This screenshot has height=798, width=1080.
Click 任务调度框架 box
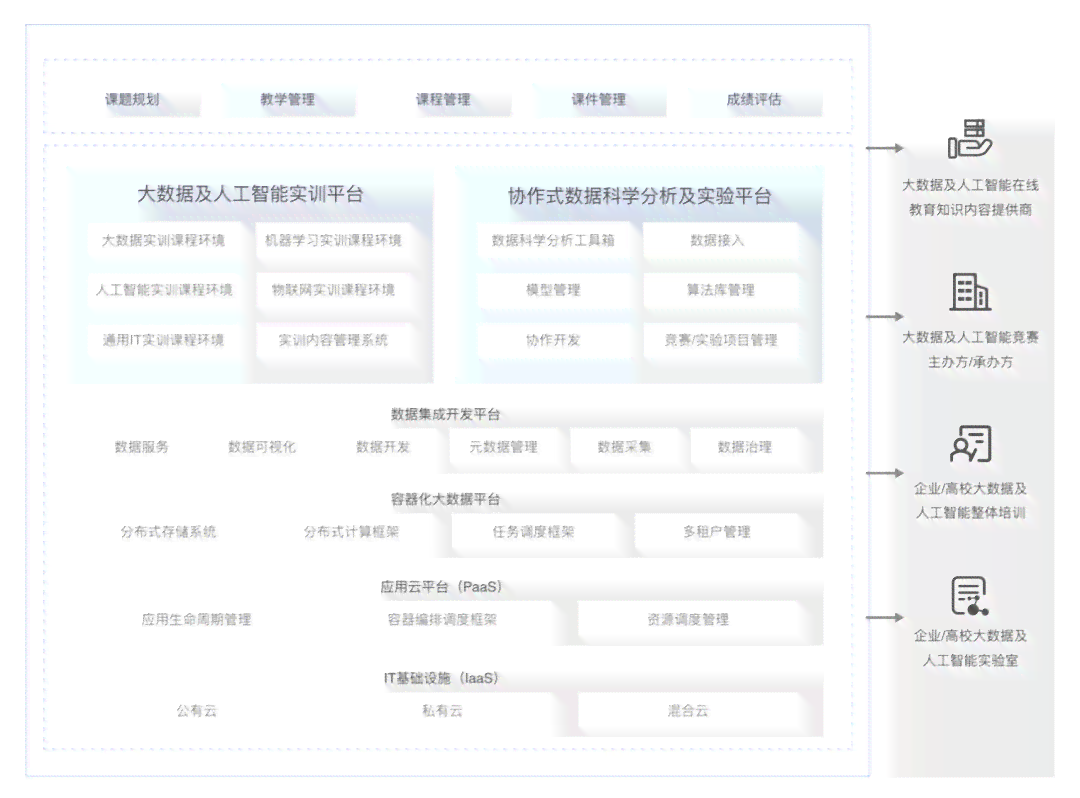533,532
